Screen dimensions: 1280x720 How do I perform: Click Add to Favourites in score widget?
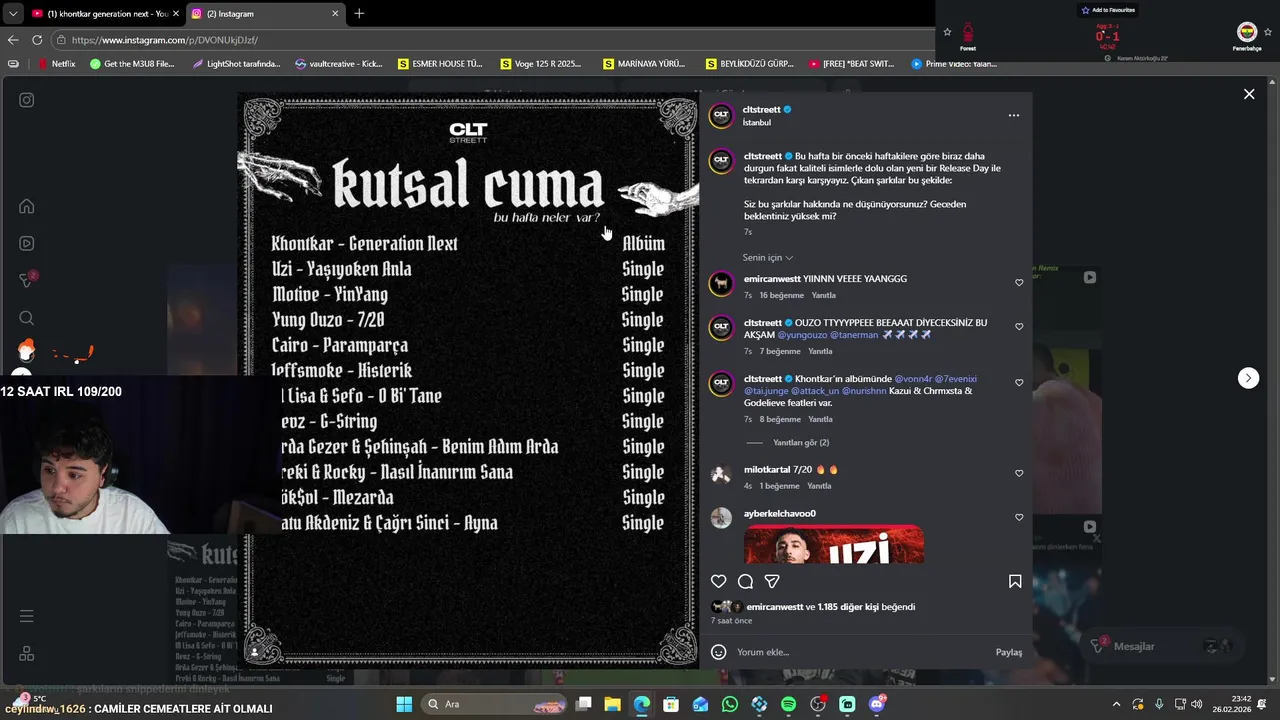1107,10
